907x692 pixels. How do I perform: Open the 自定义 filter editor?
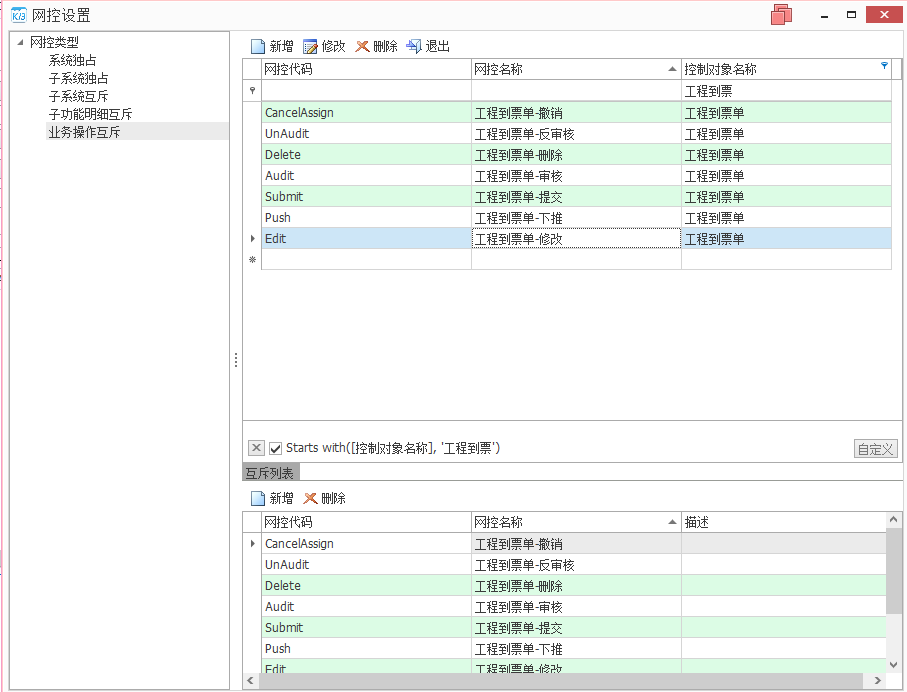pyautogui.click(x=875, y=448)
